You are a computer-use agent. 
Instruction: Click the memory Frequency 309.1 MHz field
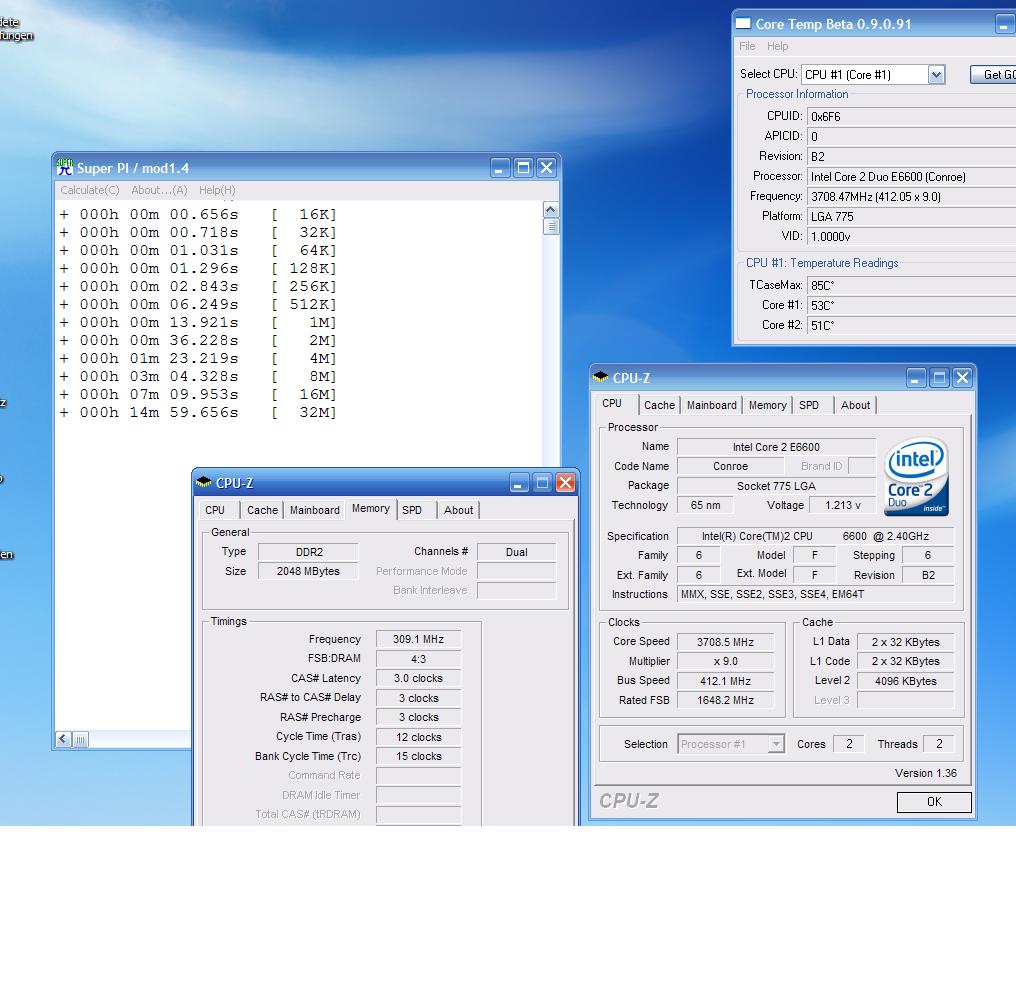pos(418,639)
